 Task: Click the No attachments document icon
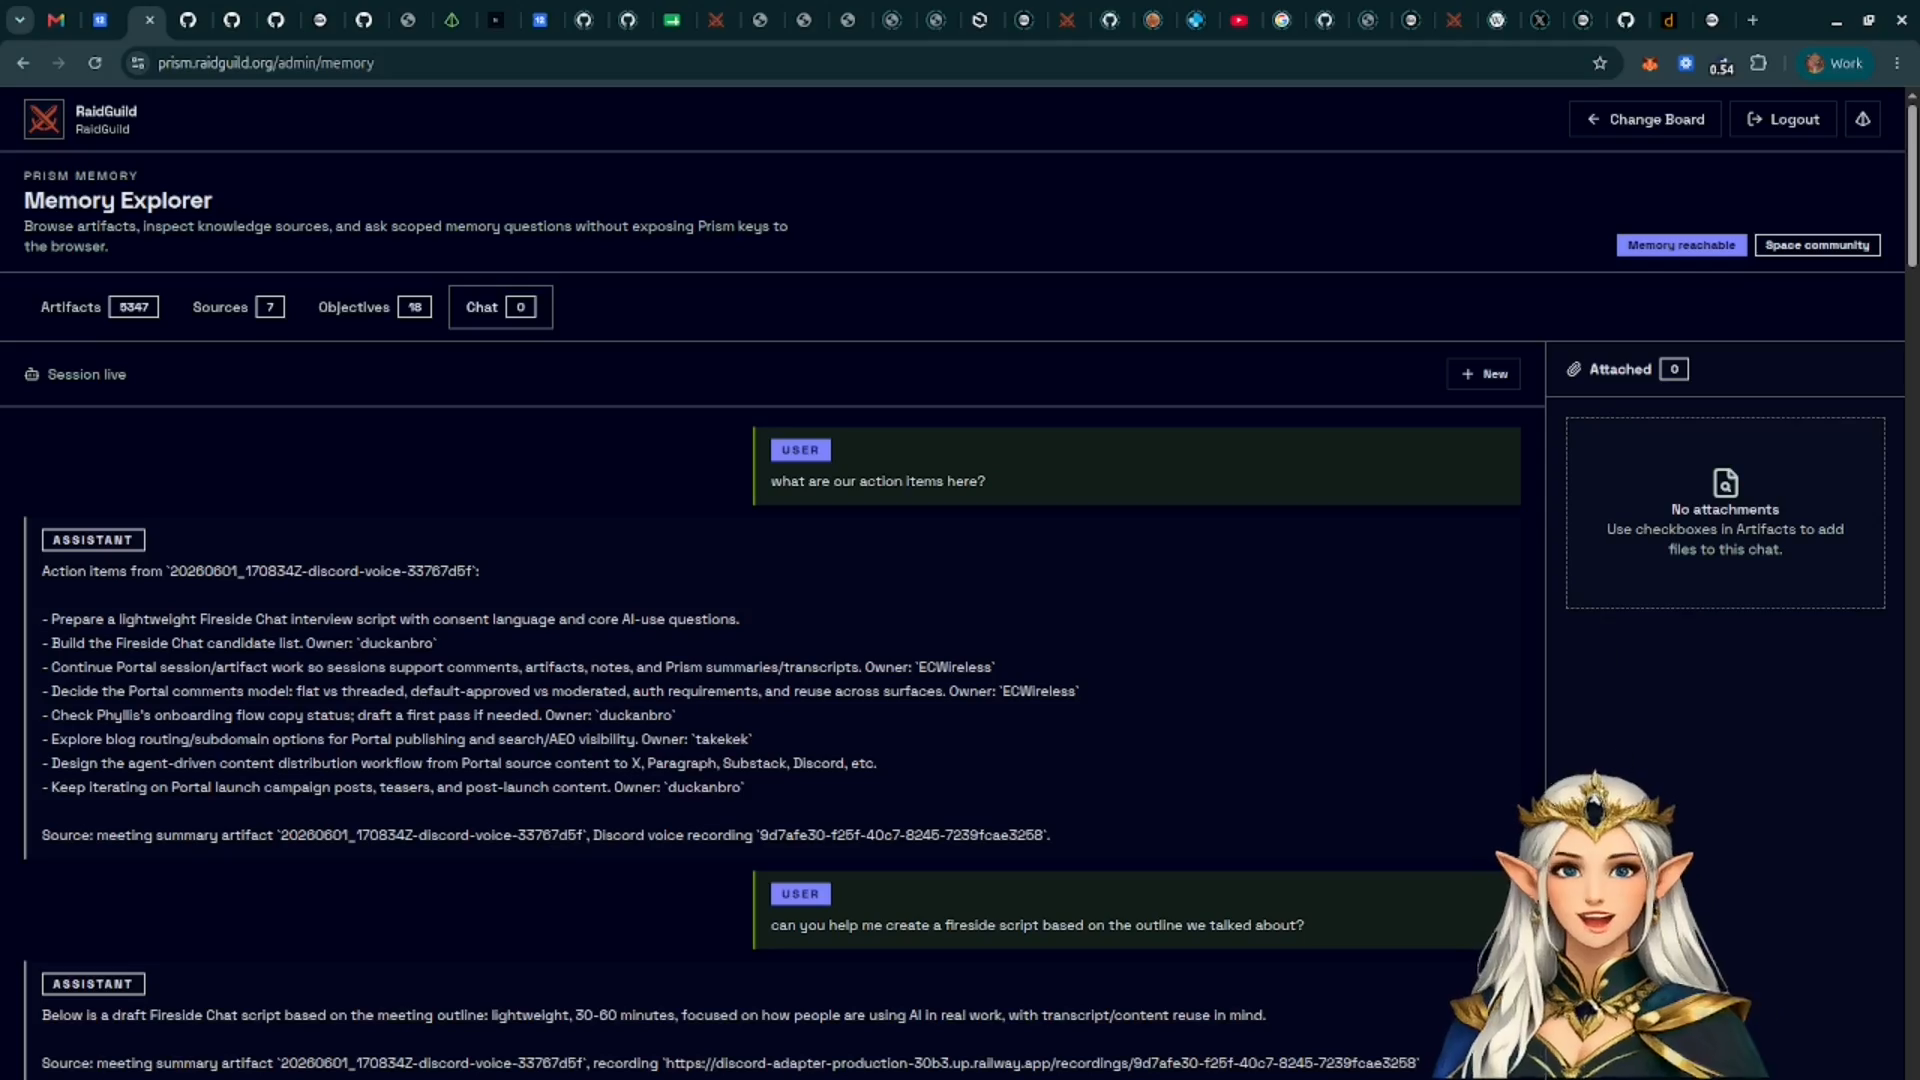1725,483
